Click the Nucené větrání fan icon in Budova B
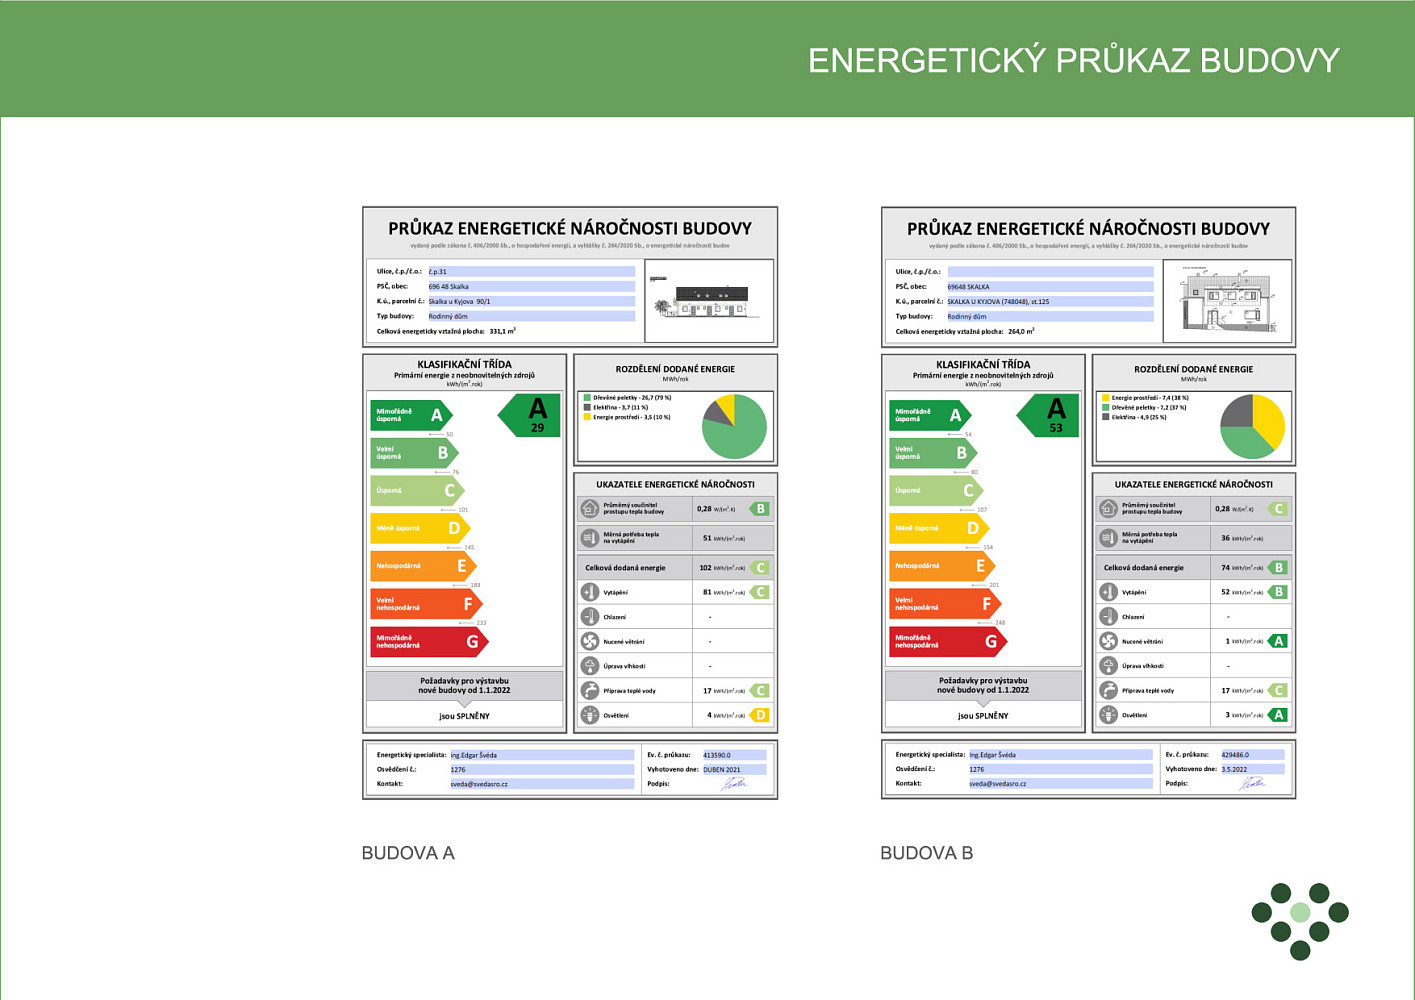Image resolution: width=1415 pixels, height=1000 pixels. pos(1108,641)
